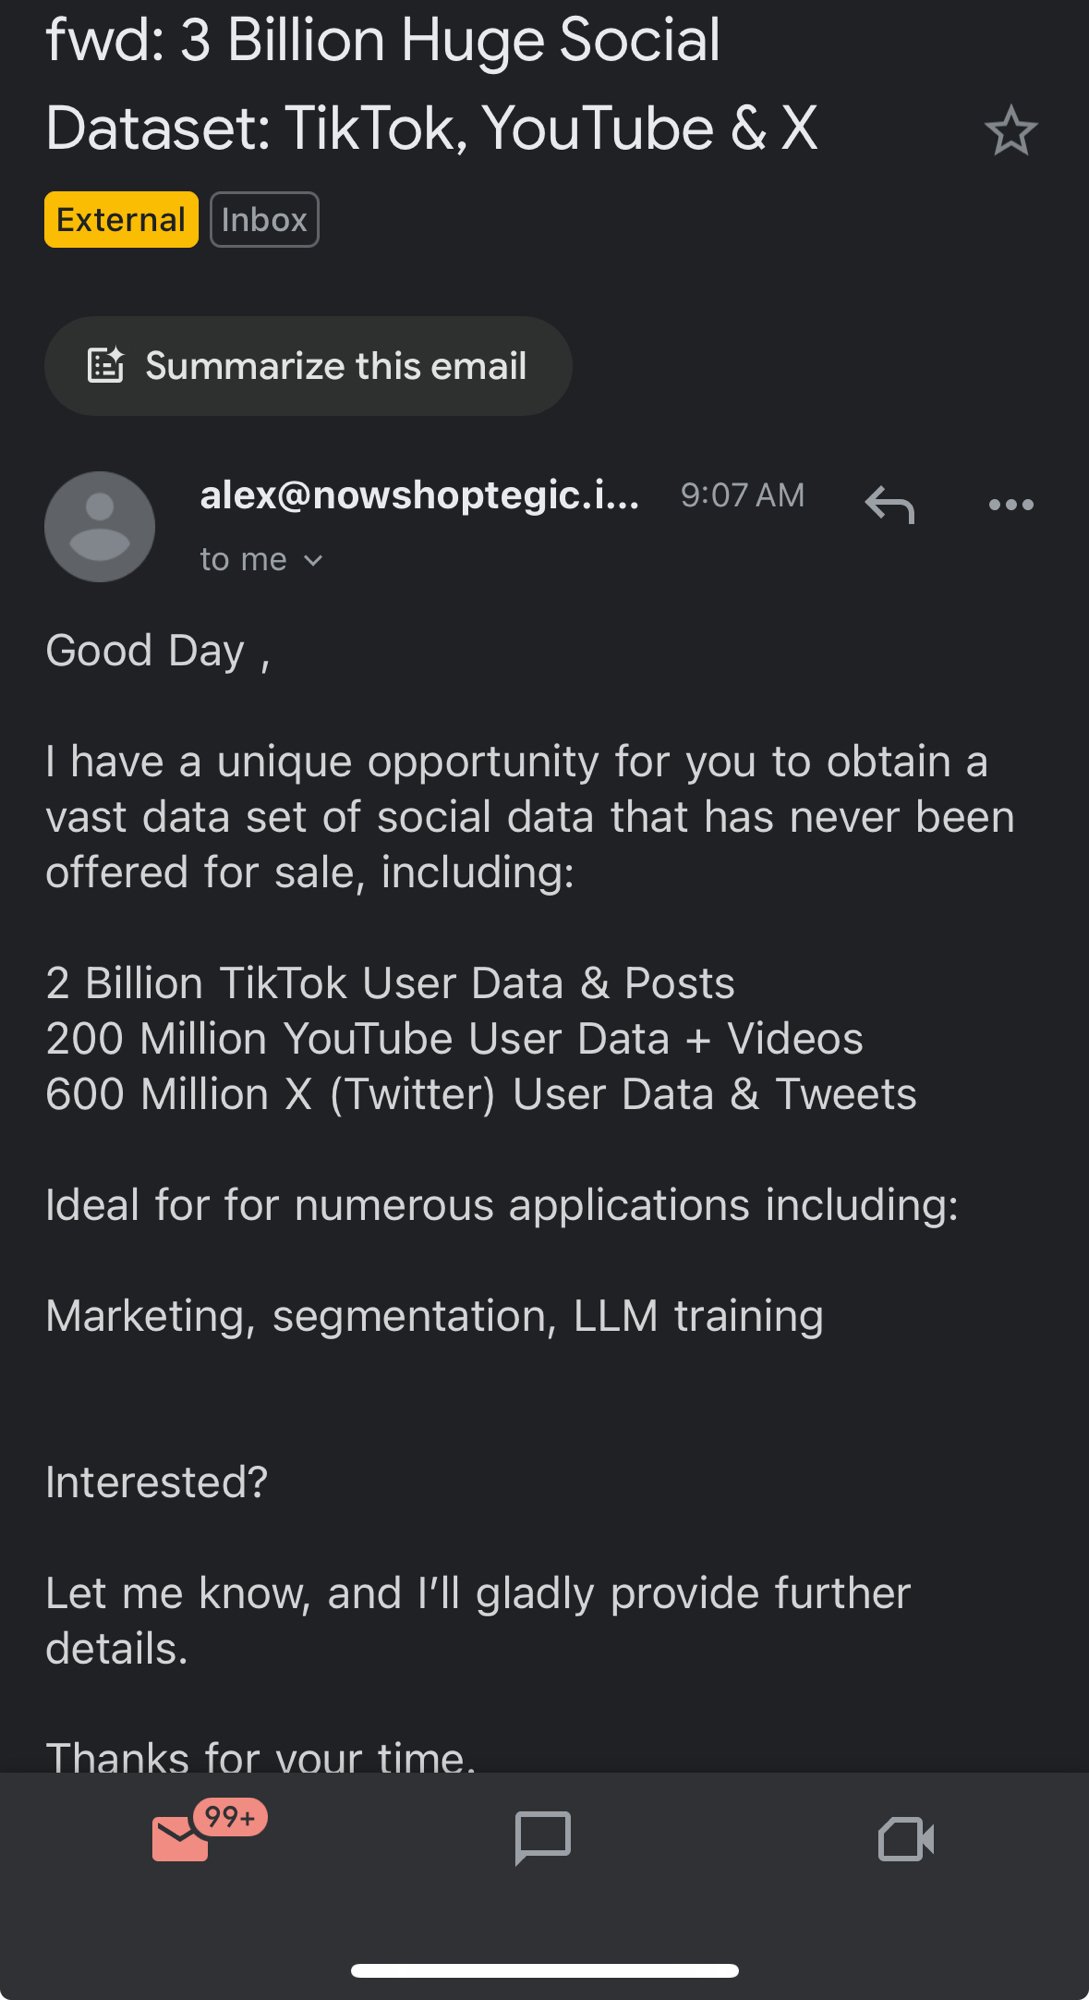Click the sparkle summarize icon
This screenshot has width=1089, height=2000.
(x=105, y=366)
